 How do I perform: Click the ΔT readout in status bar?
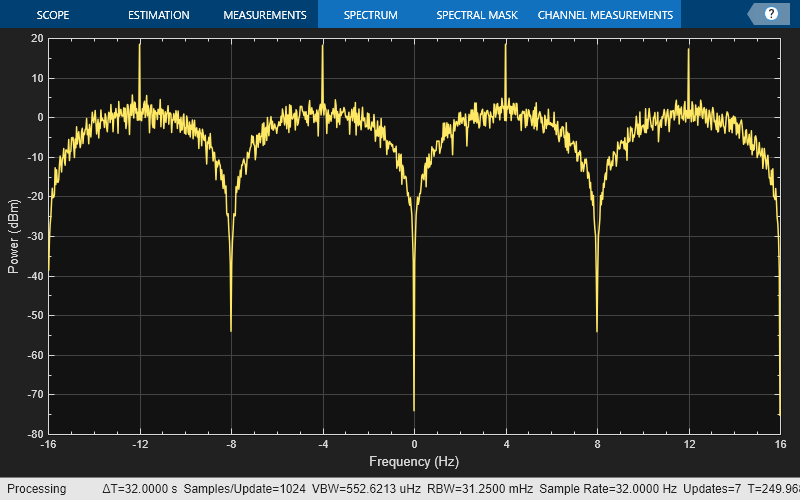tap(140, 489)
